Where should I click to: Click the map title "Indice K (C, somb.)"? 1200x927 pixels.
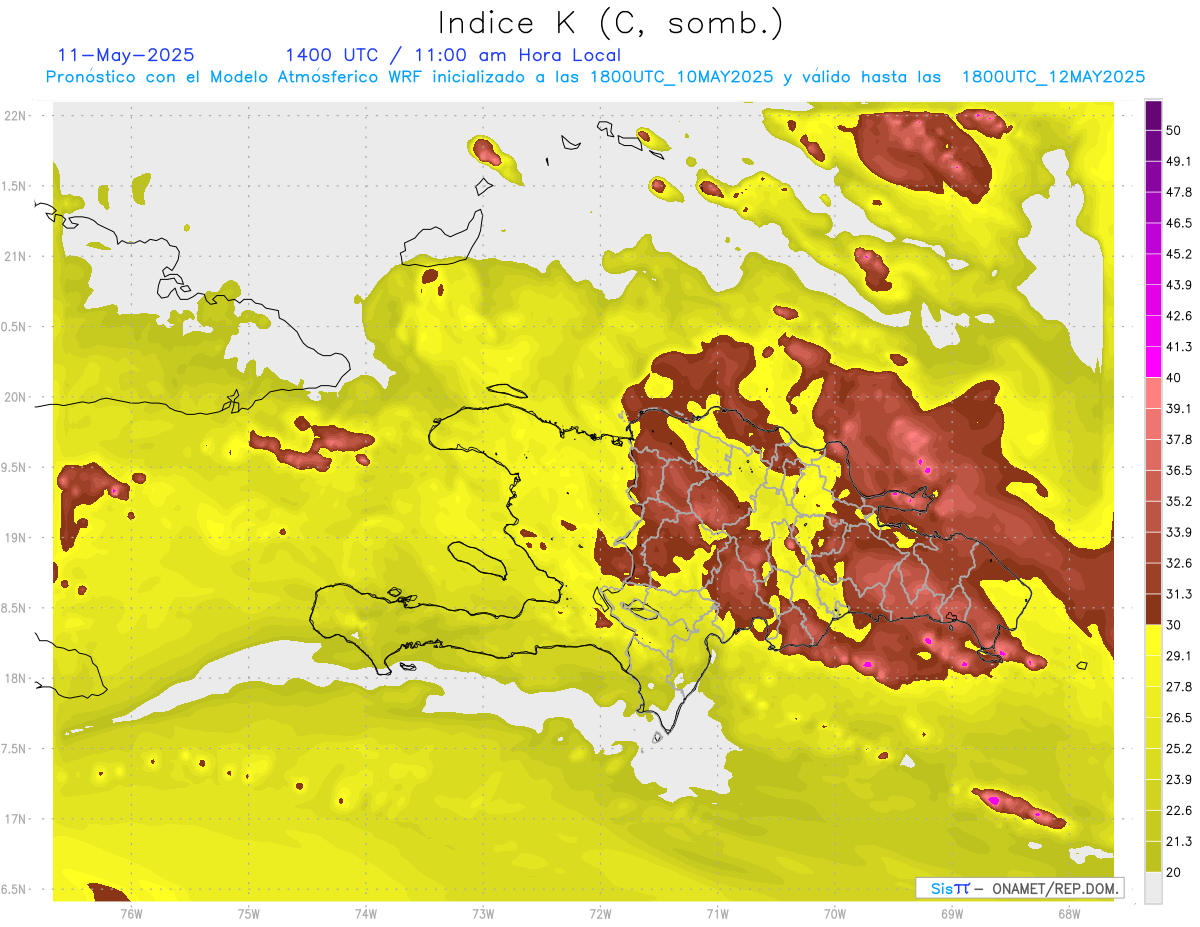point(610,23)
